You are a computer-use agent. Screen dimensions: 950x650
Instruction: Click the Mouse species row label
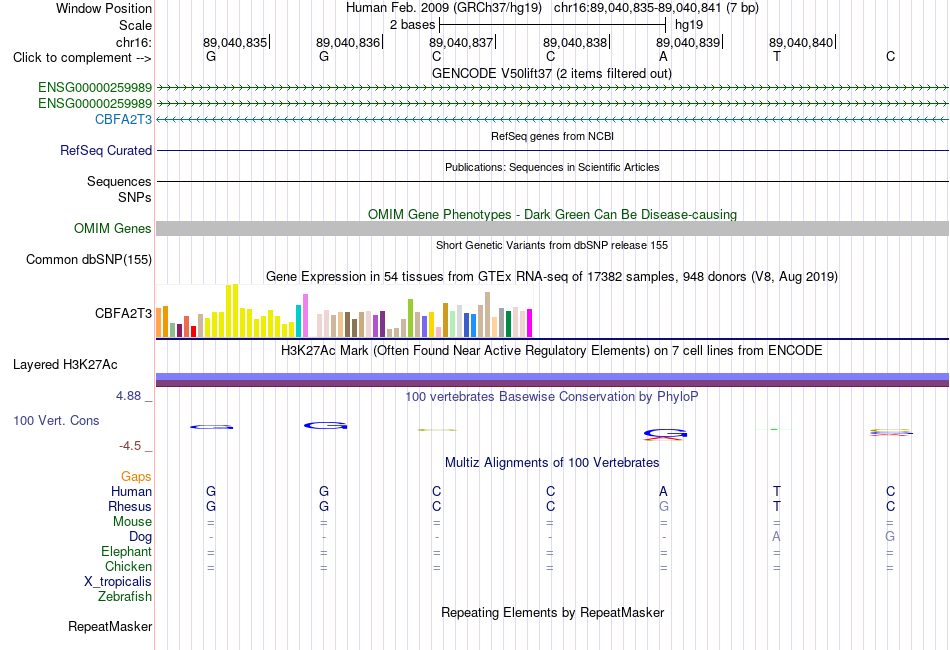tap(132, 522)
